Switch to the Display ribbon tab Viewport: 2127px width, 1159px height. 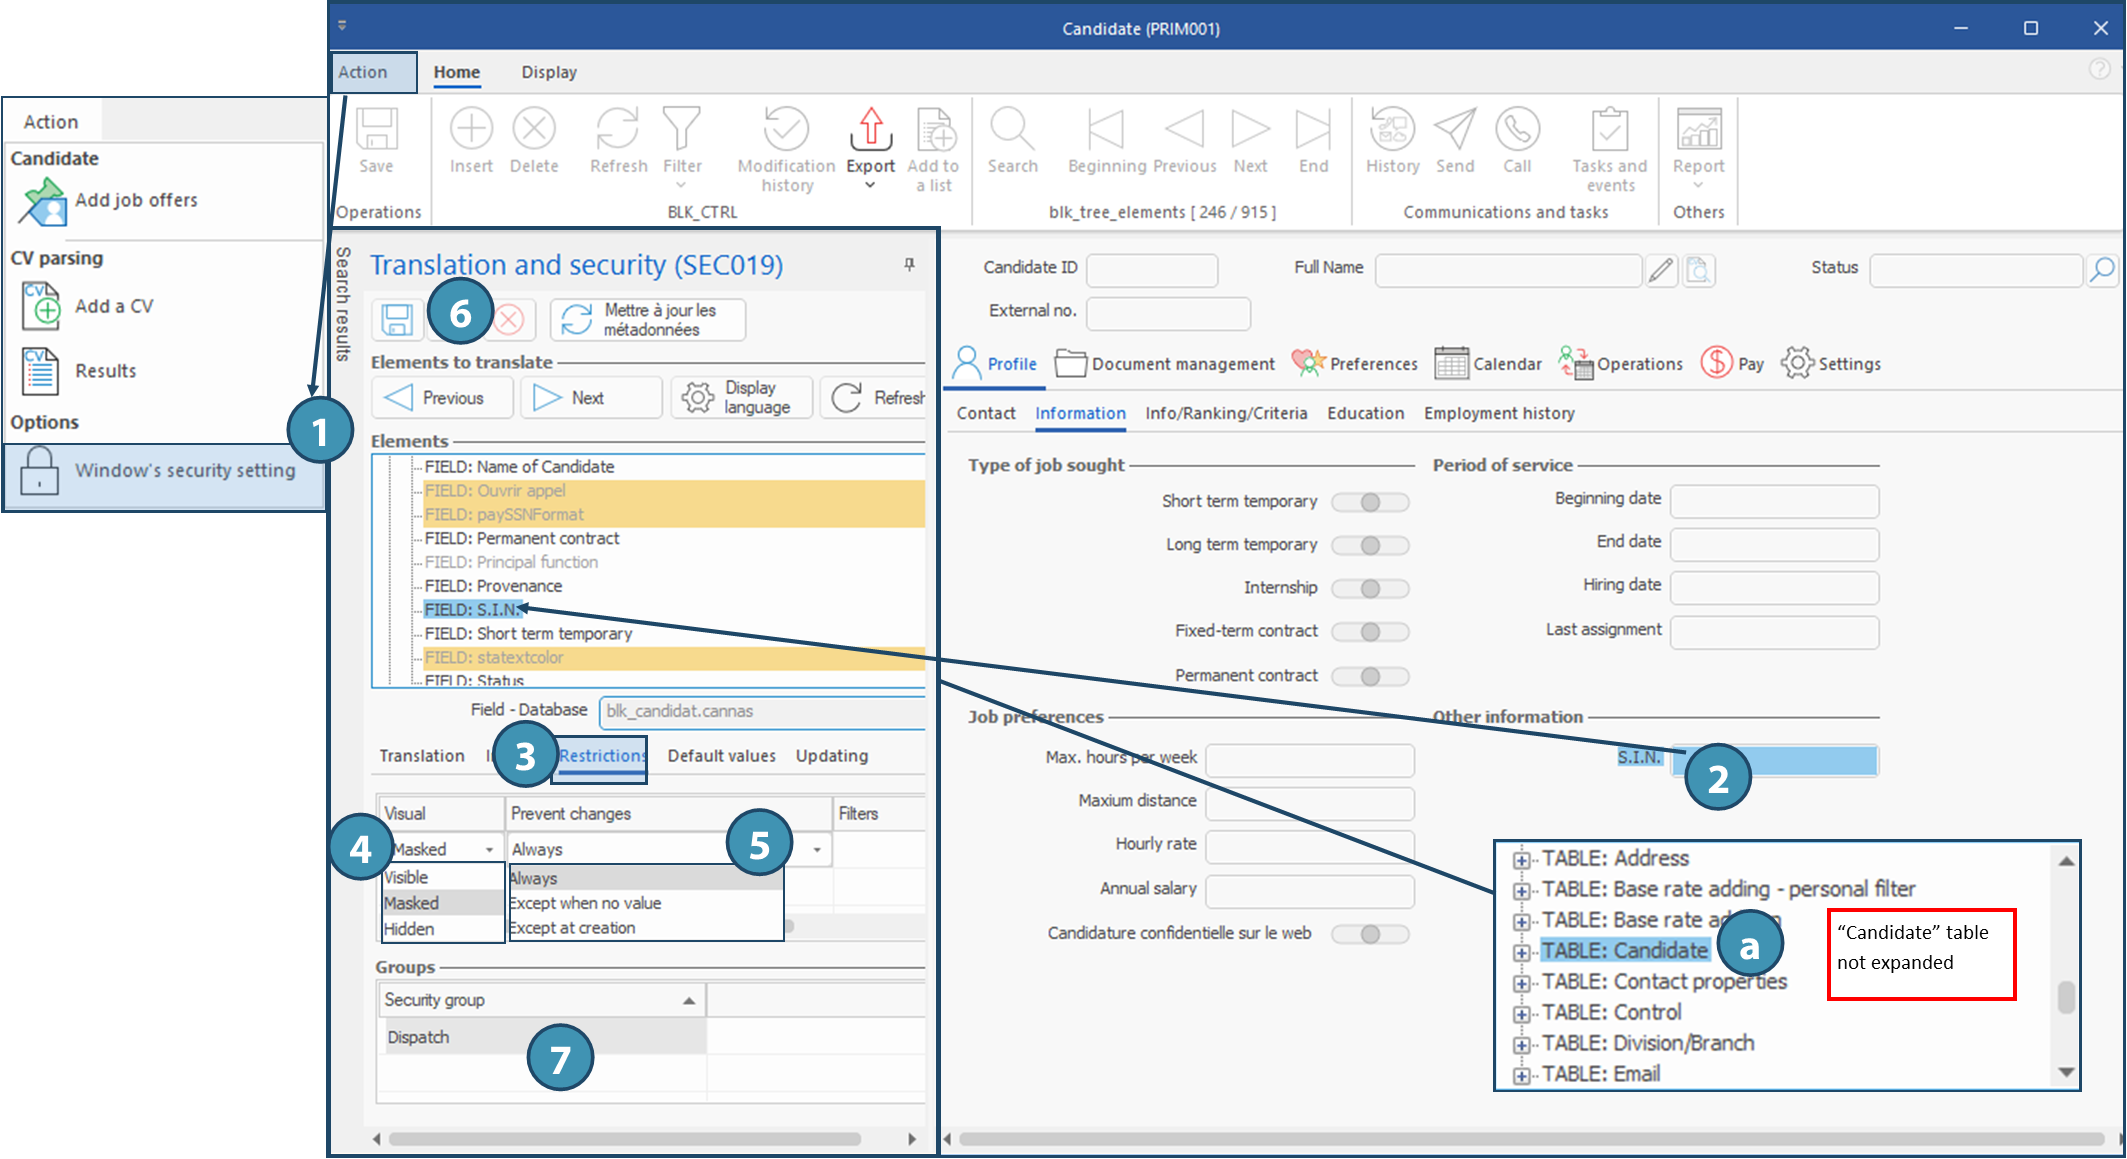click(x=548, y=72)
